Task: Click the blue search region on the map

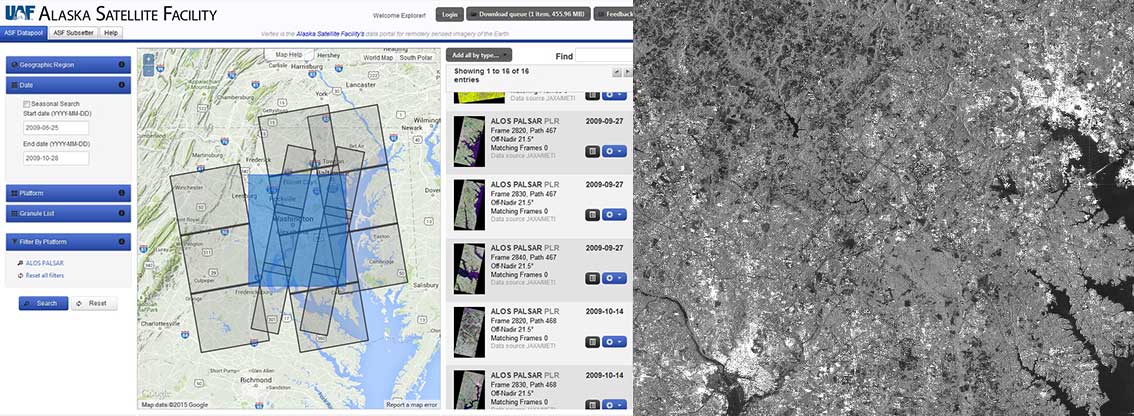Action: click(297, 230)
